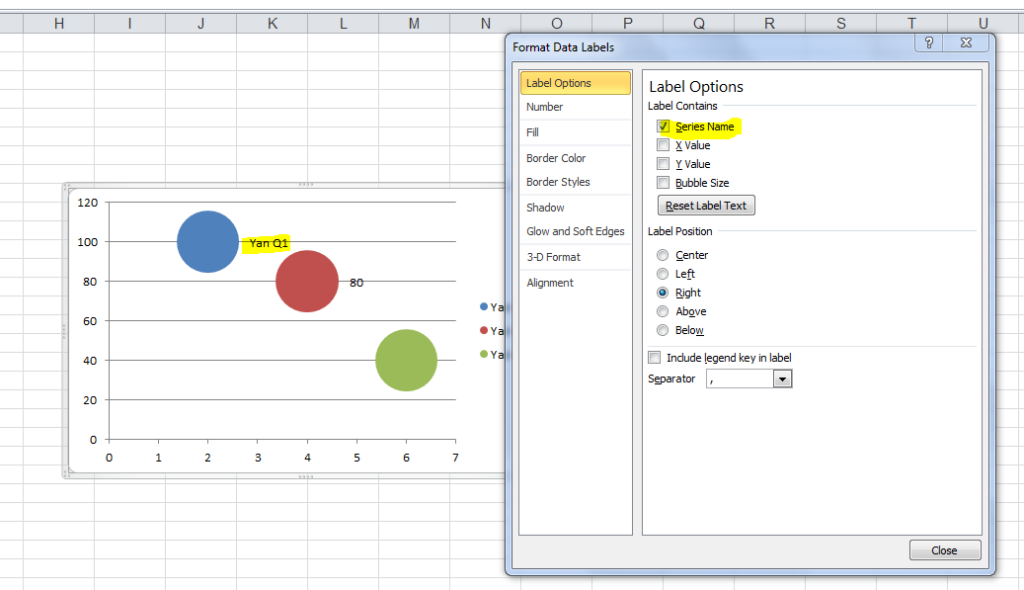The image size is (1024, 590).
Task: Click the red legend marker
Action: [484, 331]
